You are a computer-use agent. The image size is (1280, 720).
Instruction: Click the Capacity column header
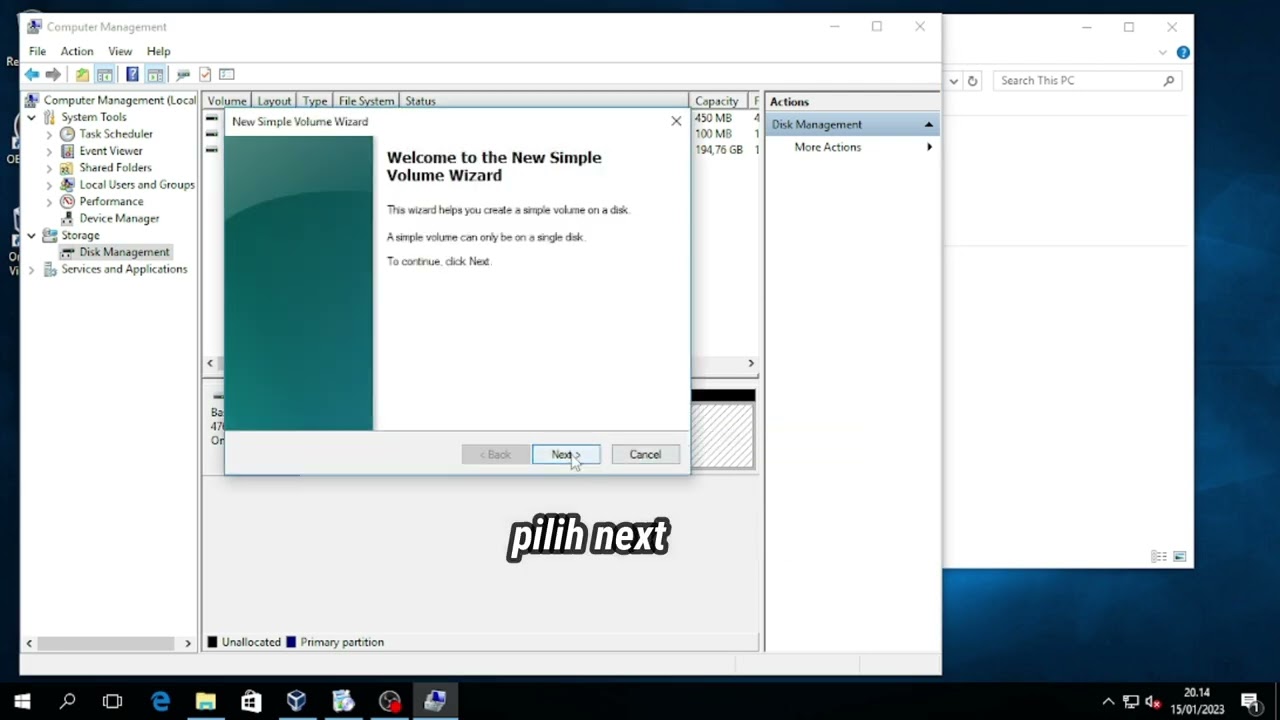click(x=720, y=101)
